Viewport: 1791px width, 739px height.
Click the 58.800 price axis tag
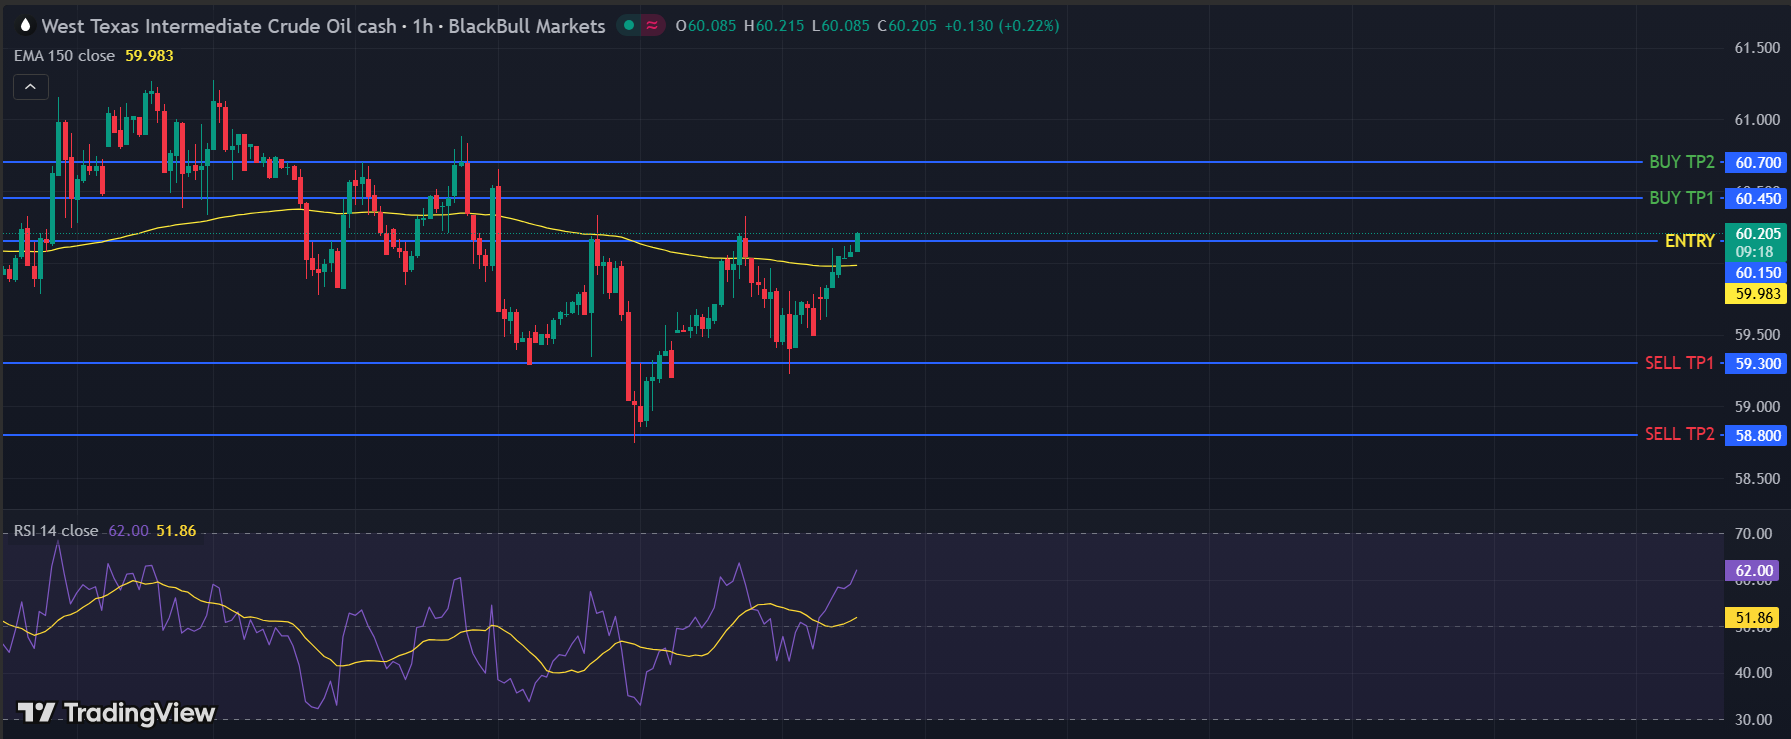1757,435
